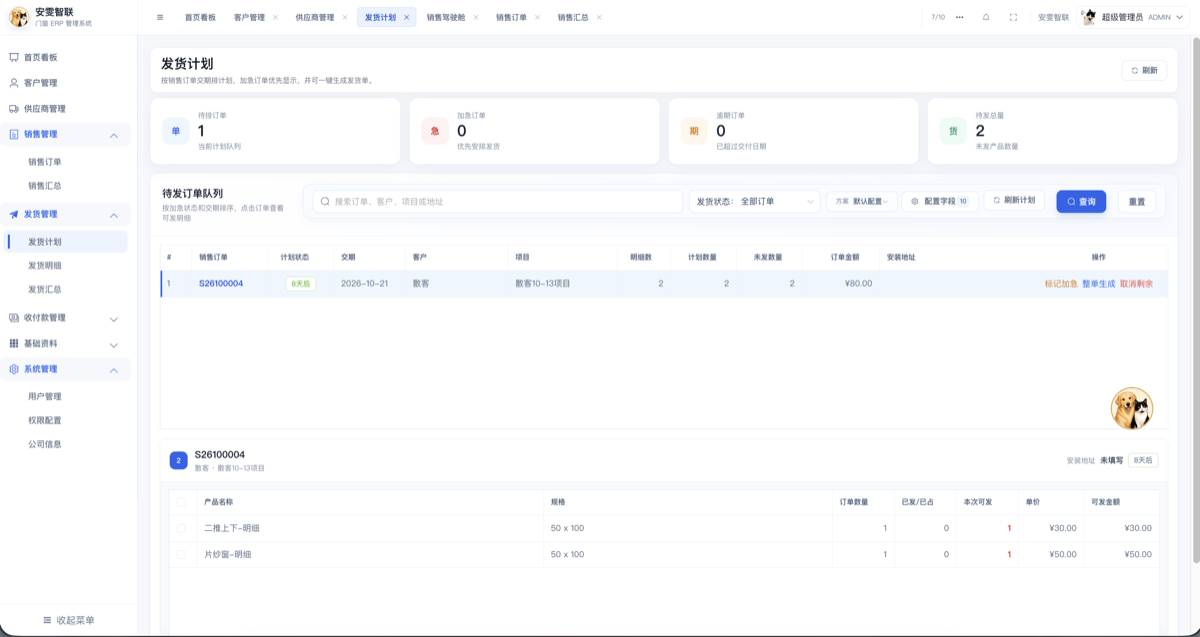Open 发货明细 in the sidebar
This screenshot has width=1200, height=637.
point(45,265)
